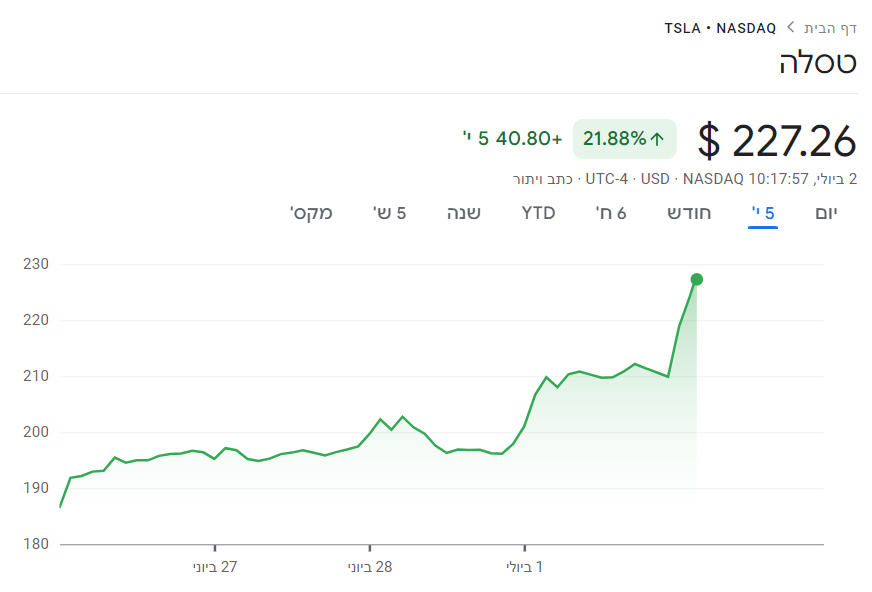Click the +40.80 price change text
Screen dimensions: 872x592
pyautogui.click(x=529, y=139)
